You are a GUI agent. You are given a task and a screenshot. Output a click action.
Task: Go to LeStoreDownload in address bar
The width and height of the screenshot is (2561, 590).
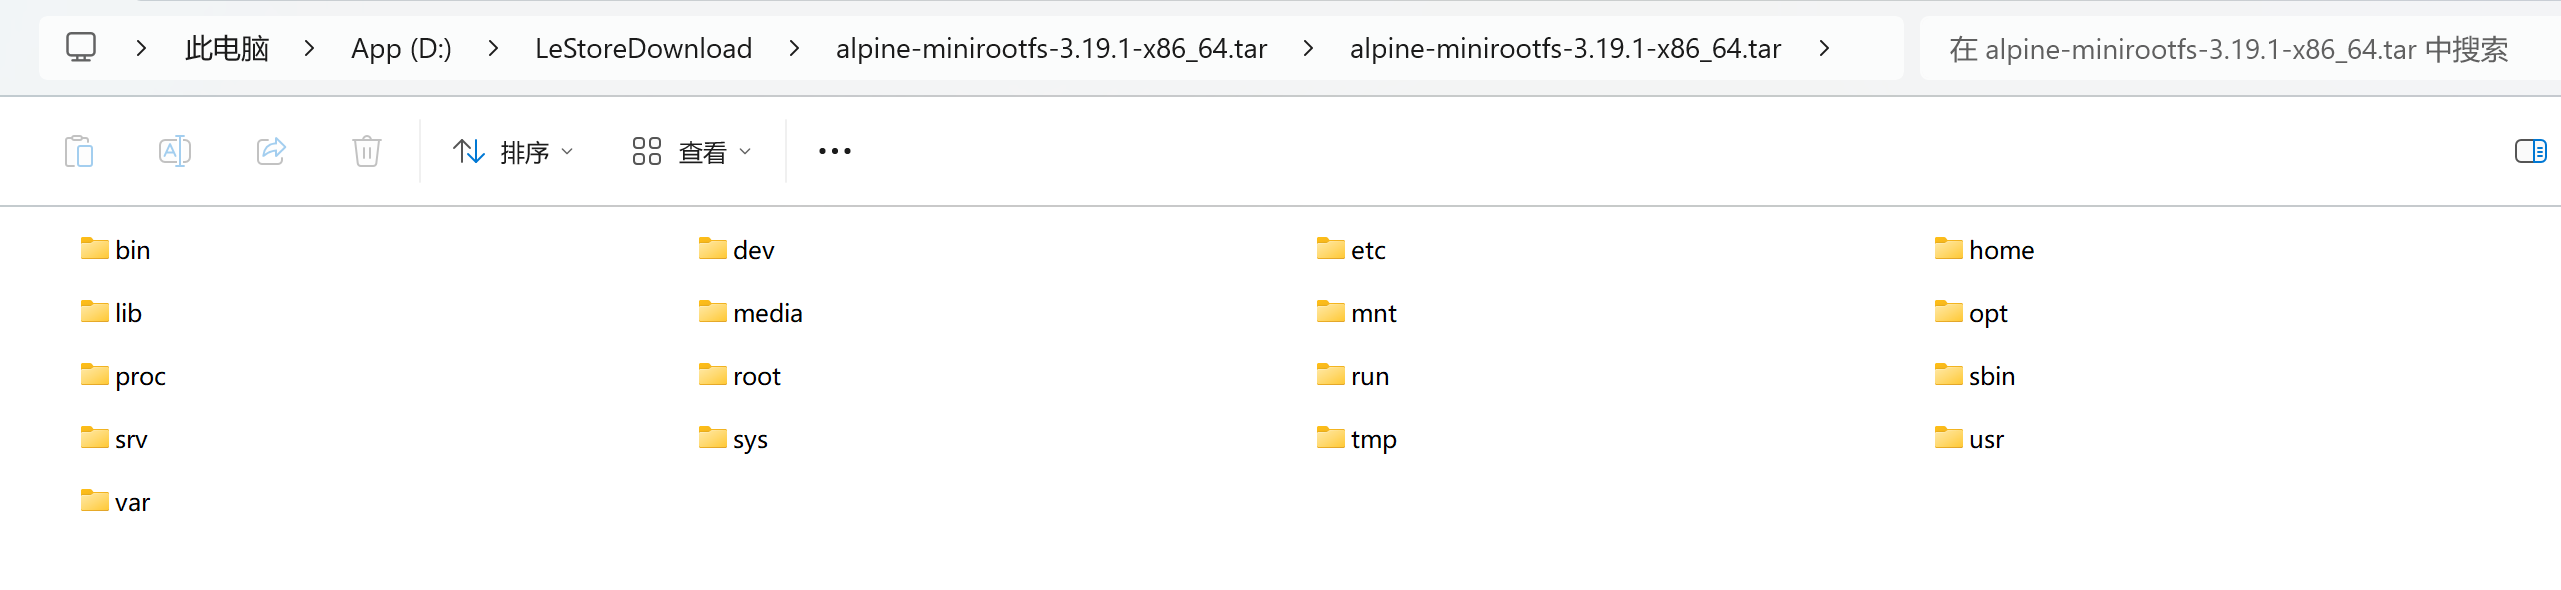[643, 48]
